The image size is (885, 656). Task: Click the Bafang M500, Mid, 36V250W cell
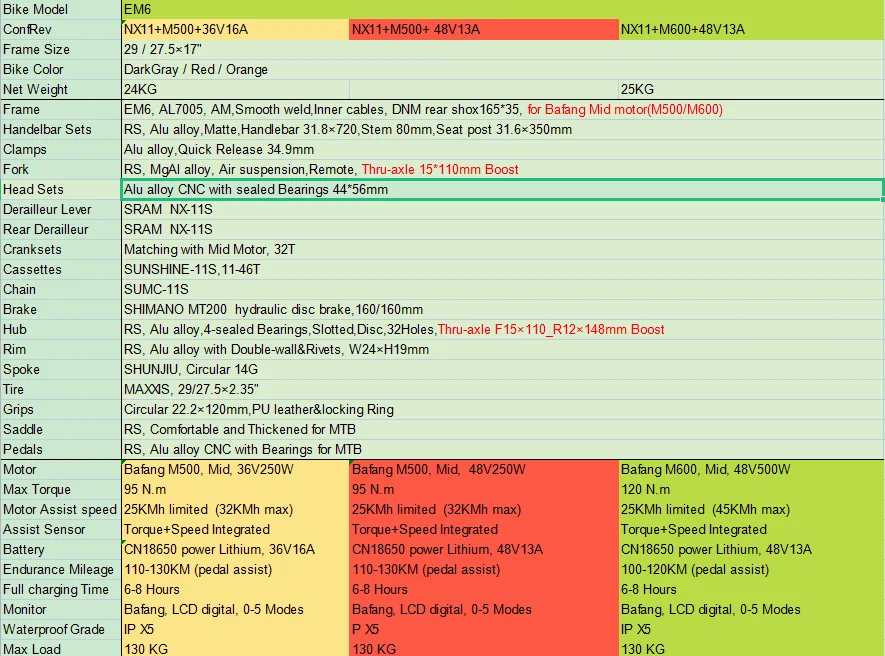click(x=235, y=470)
